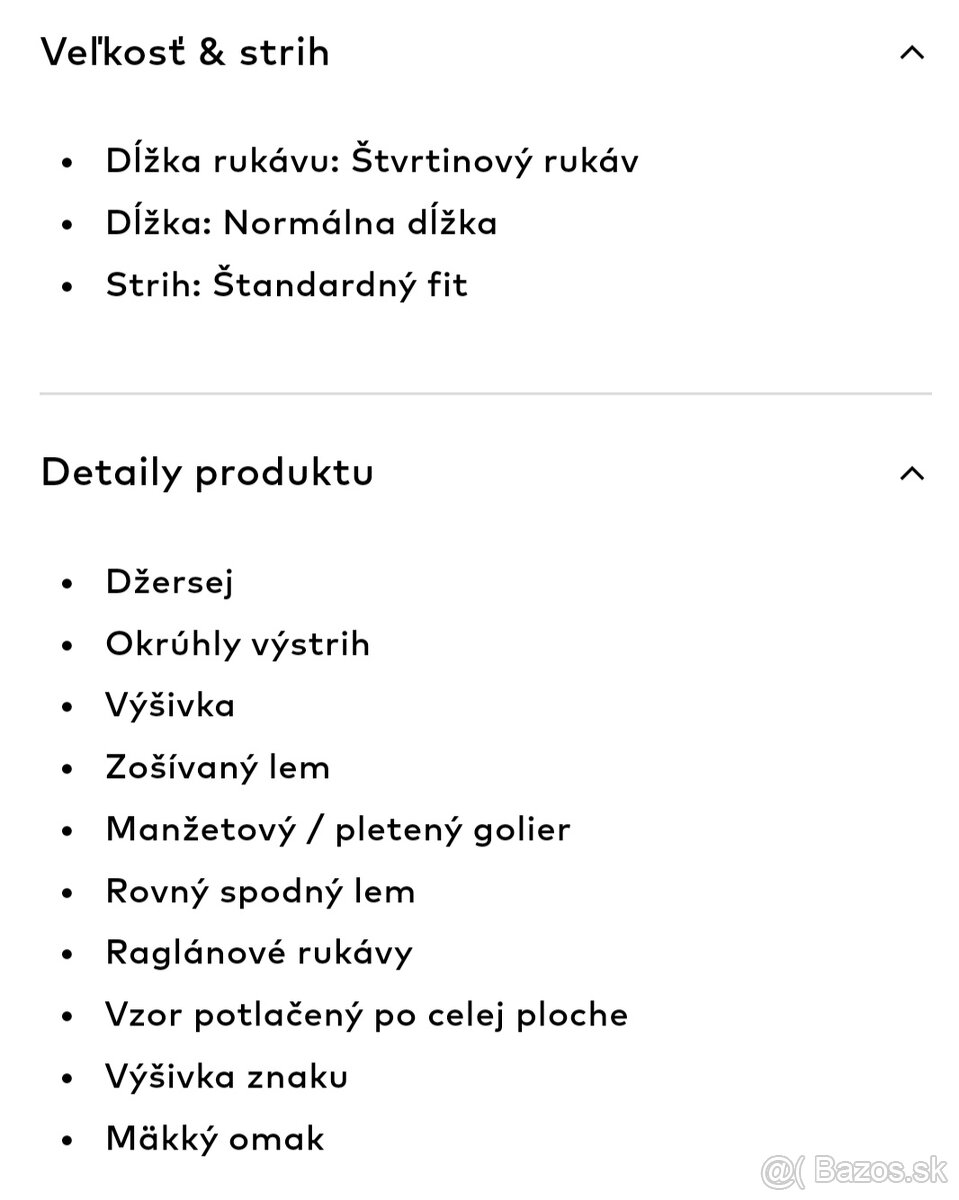Collapse the Veľkosť & strih section chevron
The image size is (959, 1200).
click(x=911, y=54)
